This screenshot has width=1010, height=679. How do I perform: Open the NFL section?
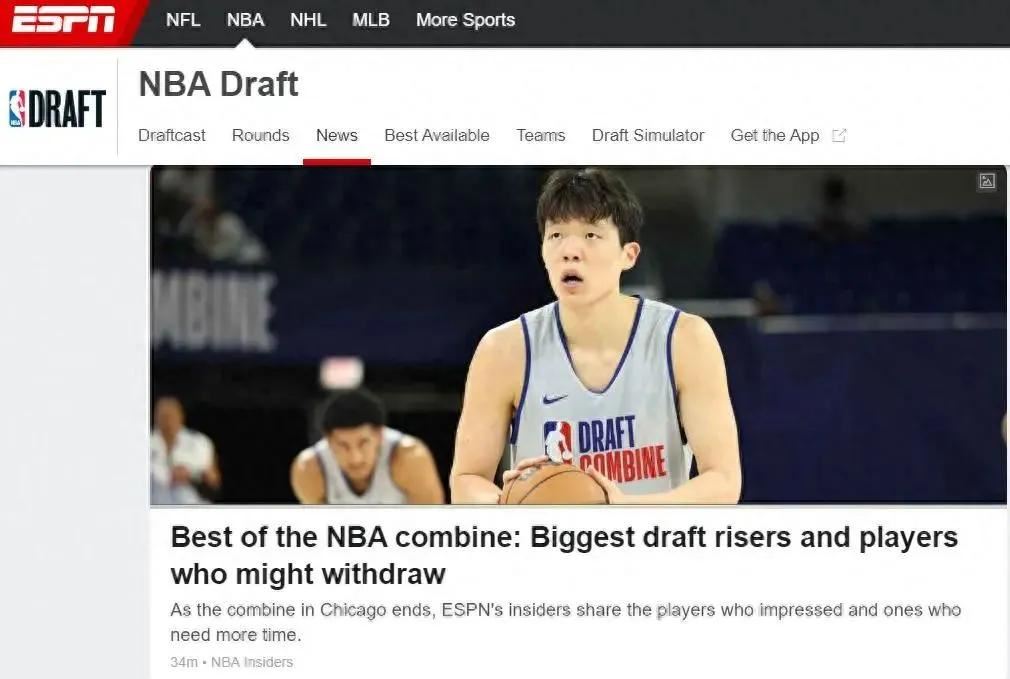point(183,20)
